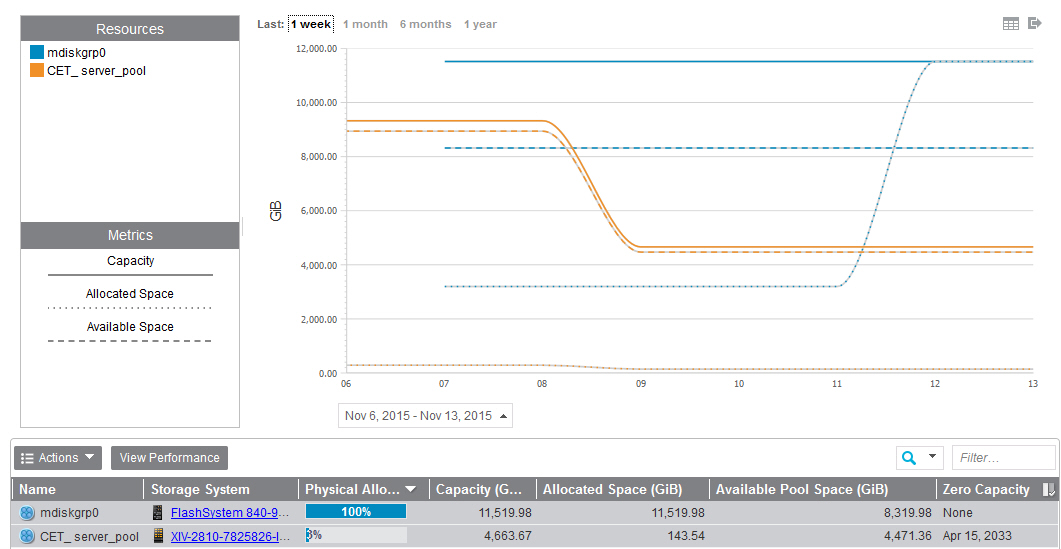This screenshot has height=549, width=1061.
Task: Click the pool icon beside mdiskgrp0 row
Action: (x=27, y=513)
